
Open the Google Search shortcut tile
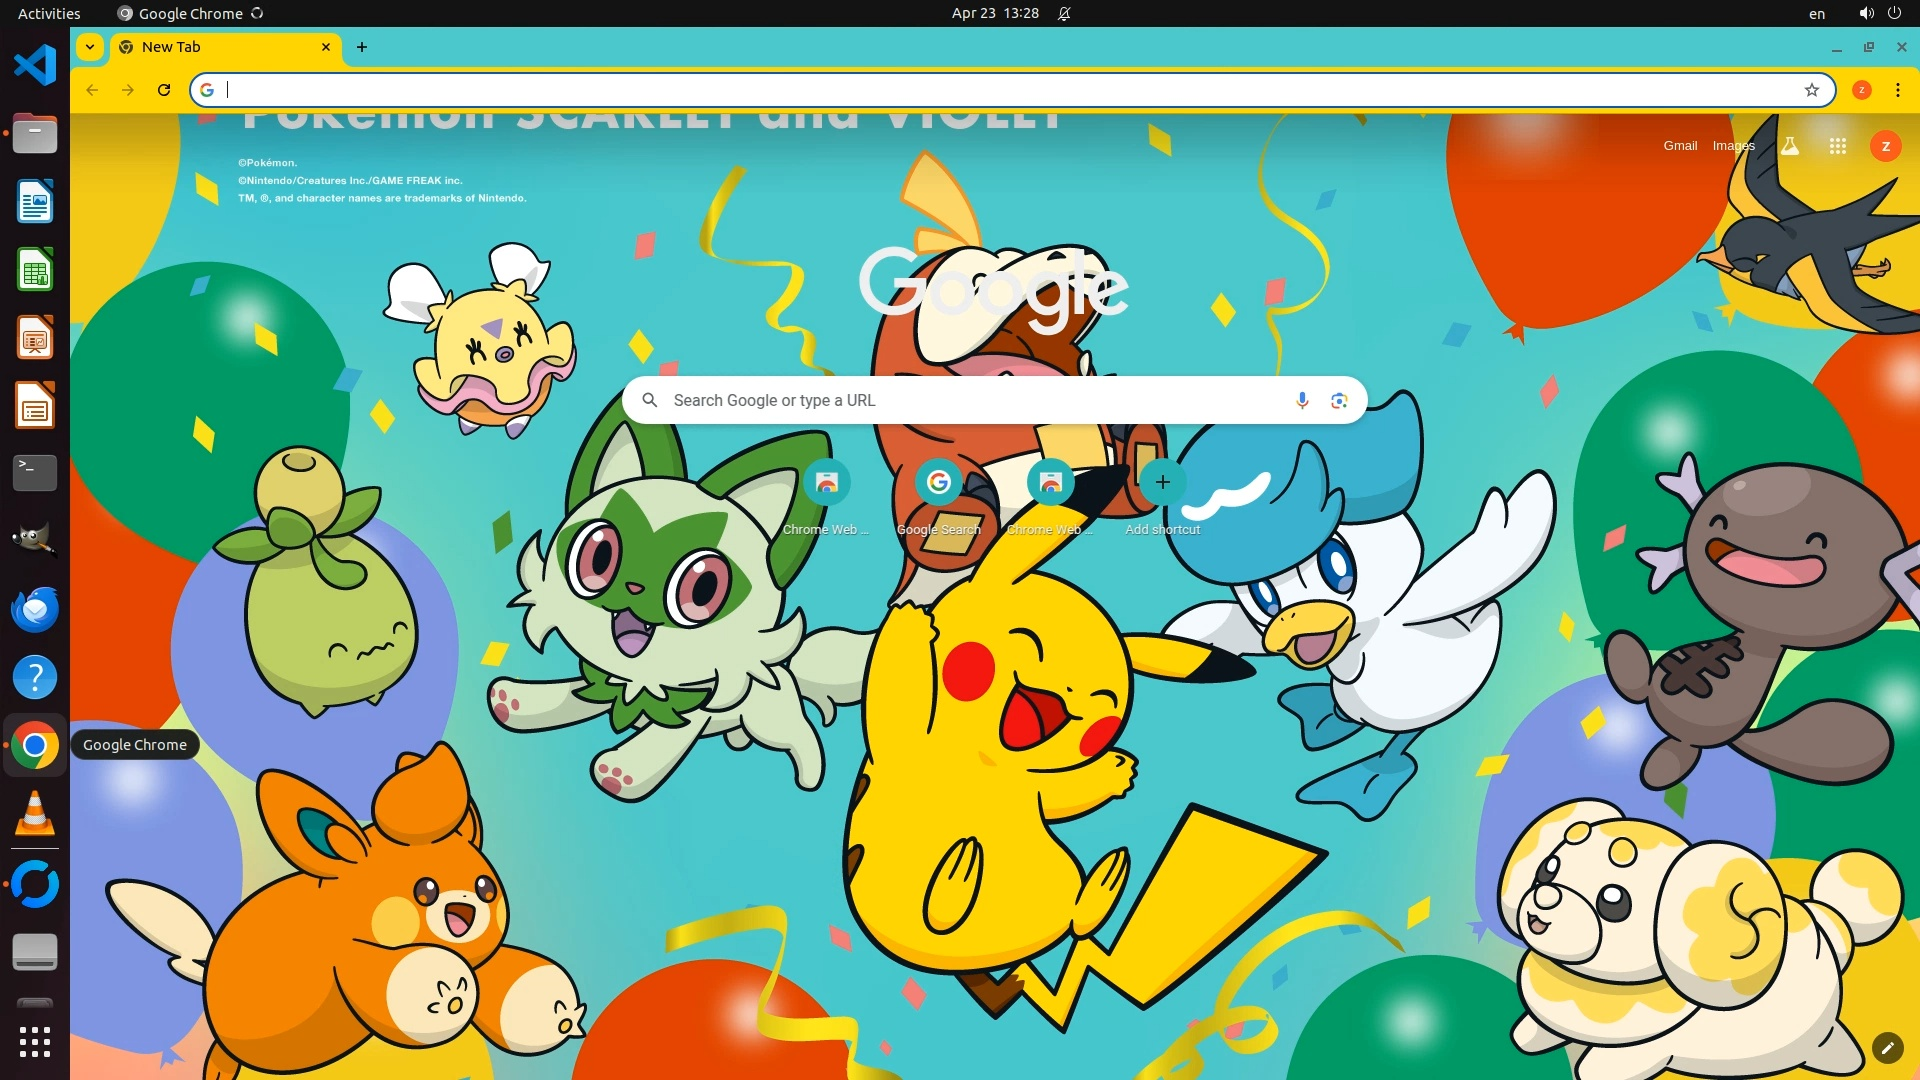click(938, 483)
